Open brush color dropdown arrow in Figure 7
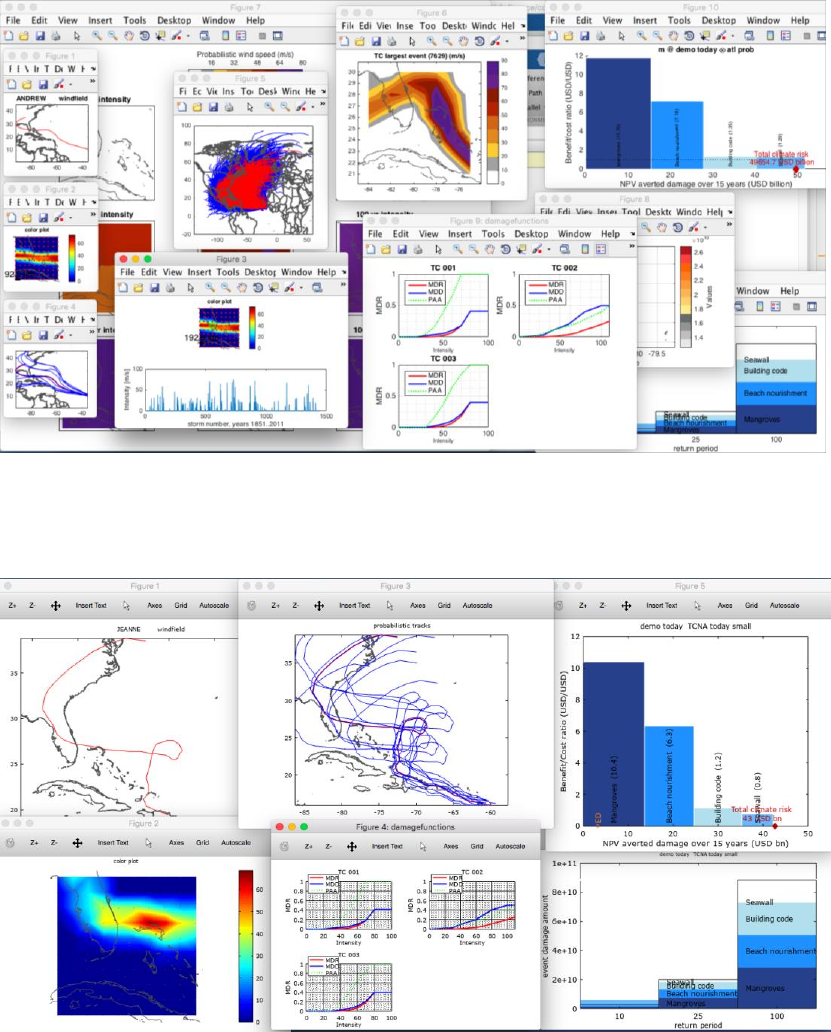This screenshot has height=1032, width=831. pos(188,36)
